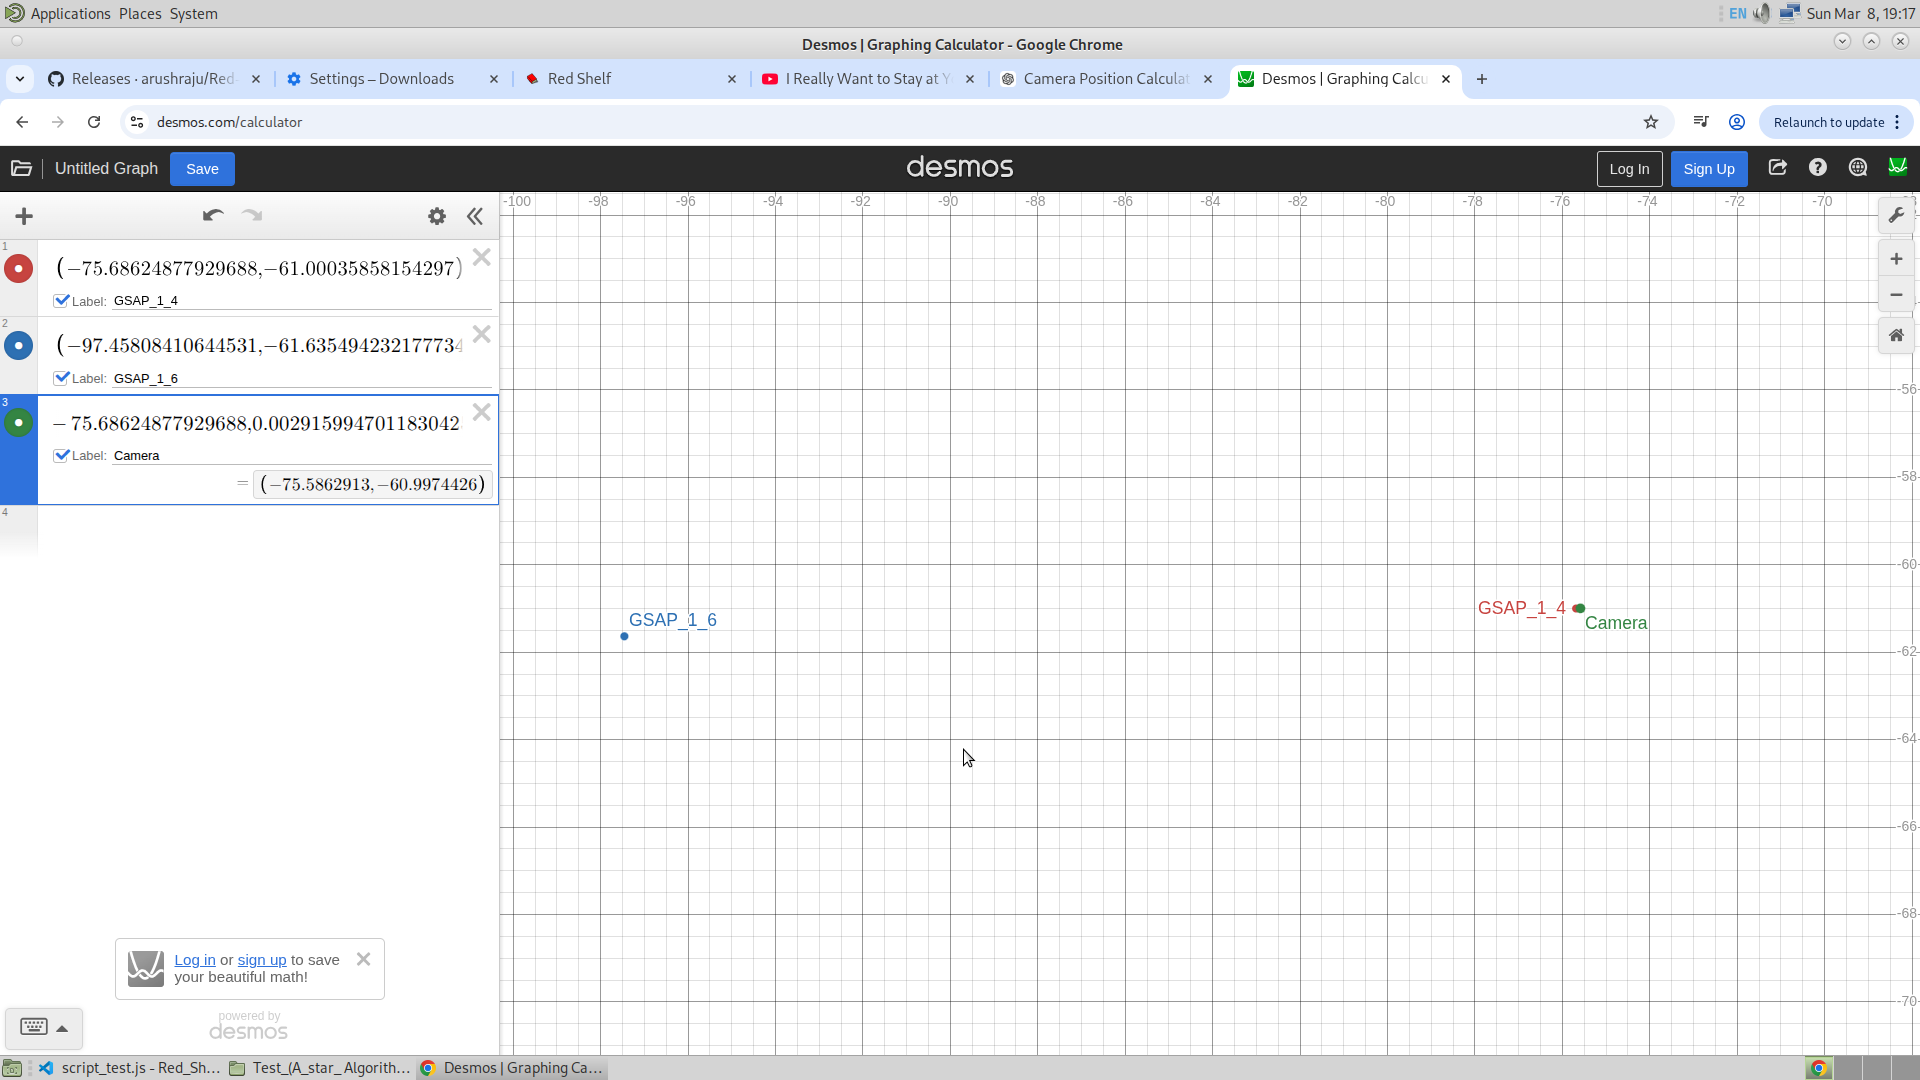Disable the Camera label checkbox

pos(62,455)
